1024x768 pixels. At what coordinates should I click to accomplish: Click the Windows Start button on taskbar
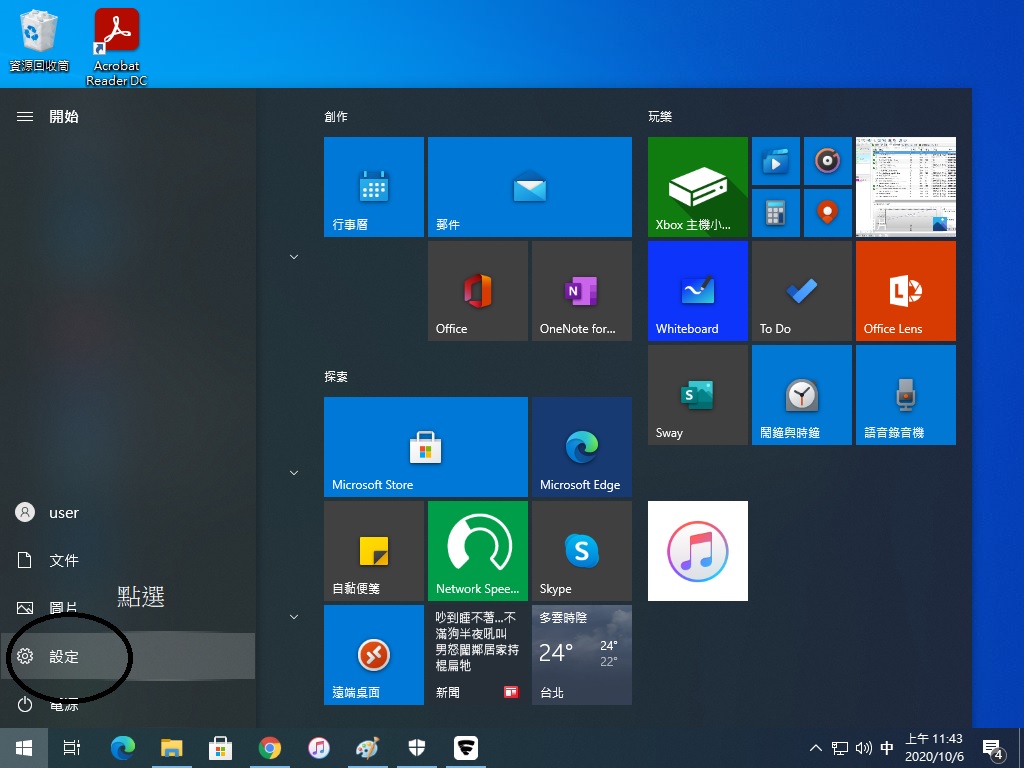24,748
